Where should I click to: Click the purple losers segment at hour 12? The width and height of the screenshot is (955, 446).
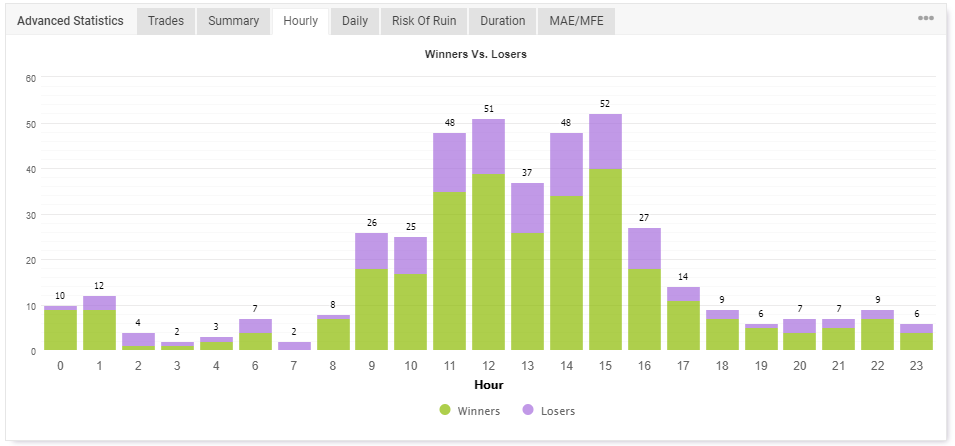(488, 146)
